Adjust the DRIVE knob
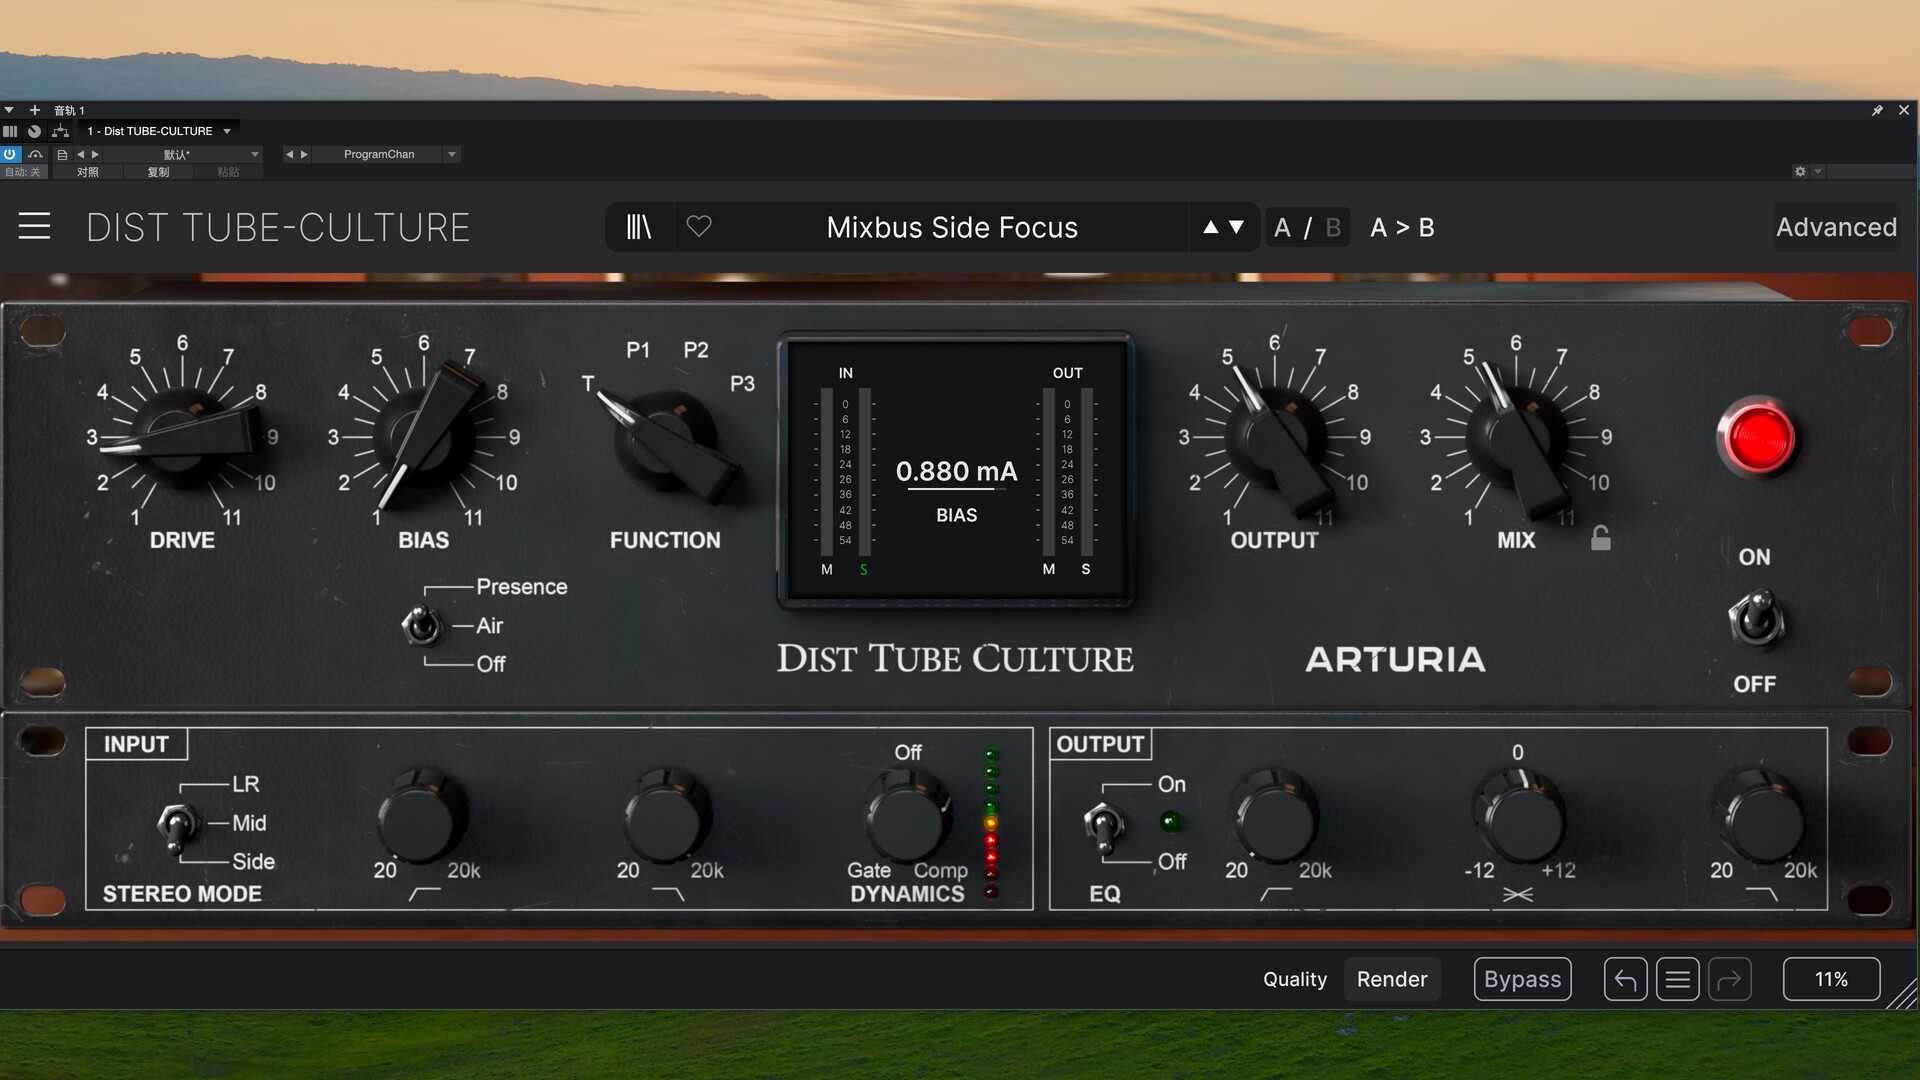This screenshot has height=1080, width=1920. [183, 437]
